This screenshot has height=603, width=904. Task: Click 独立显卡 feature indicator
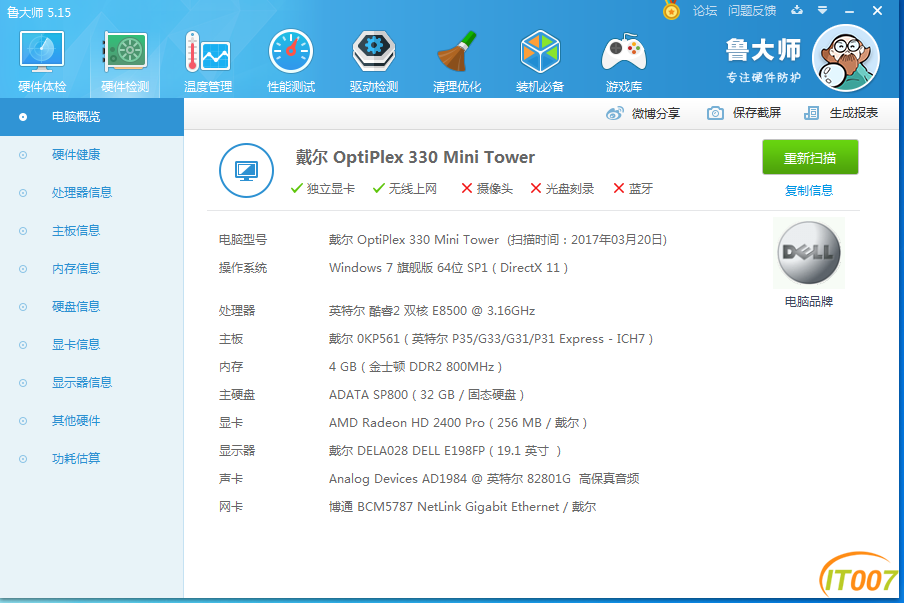323,189
